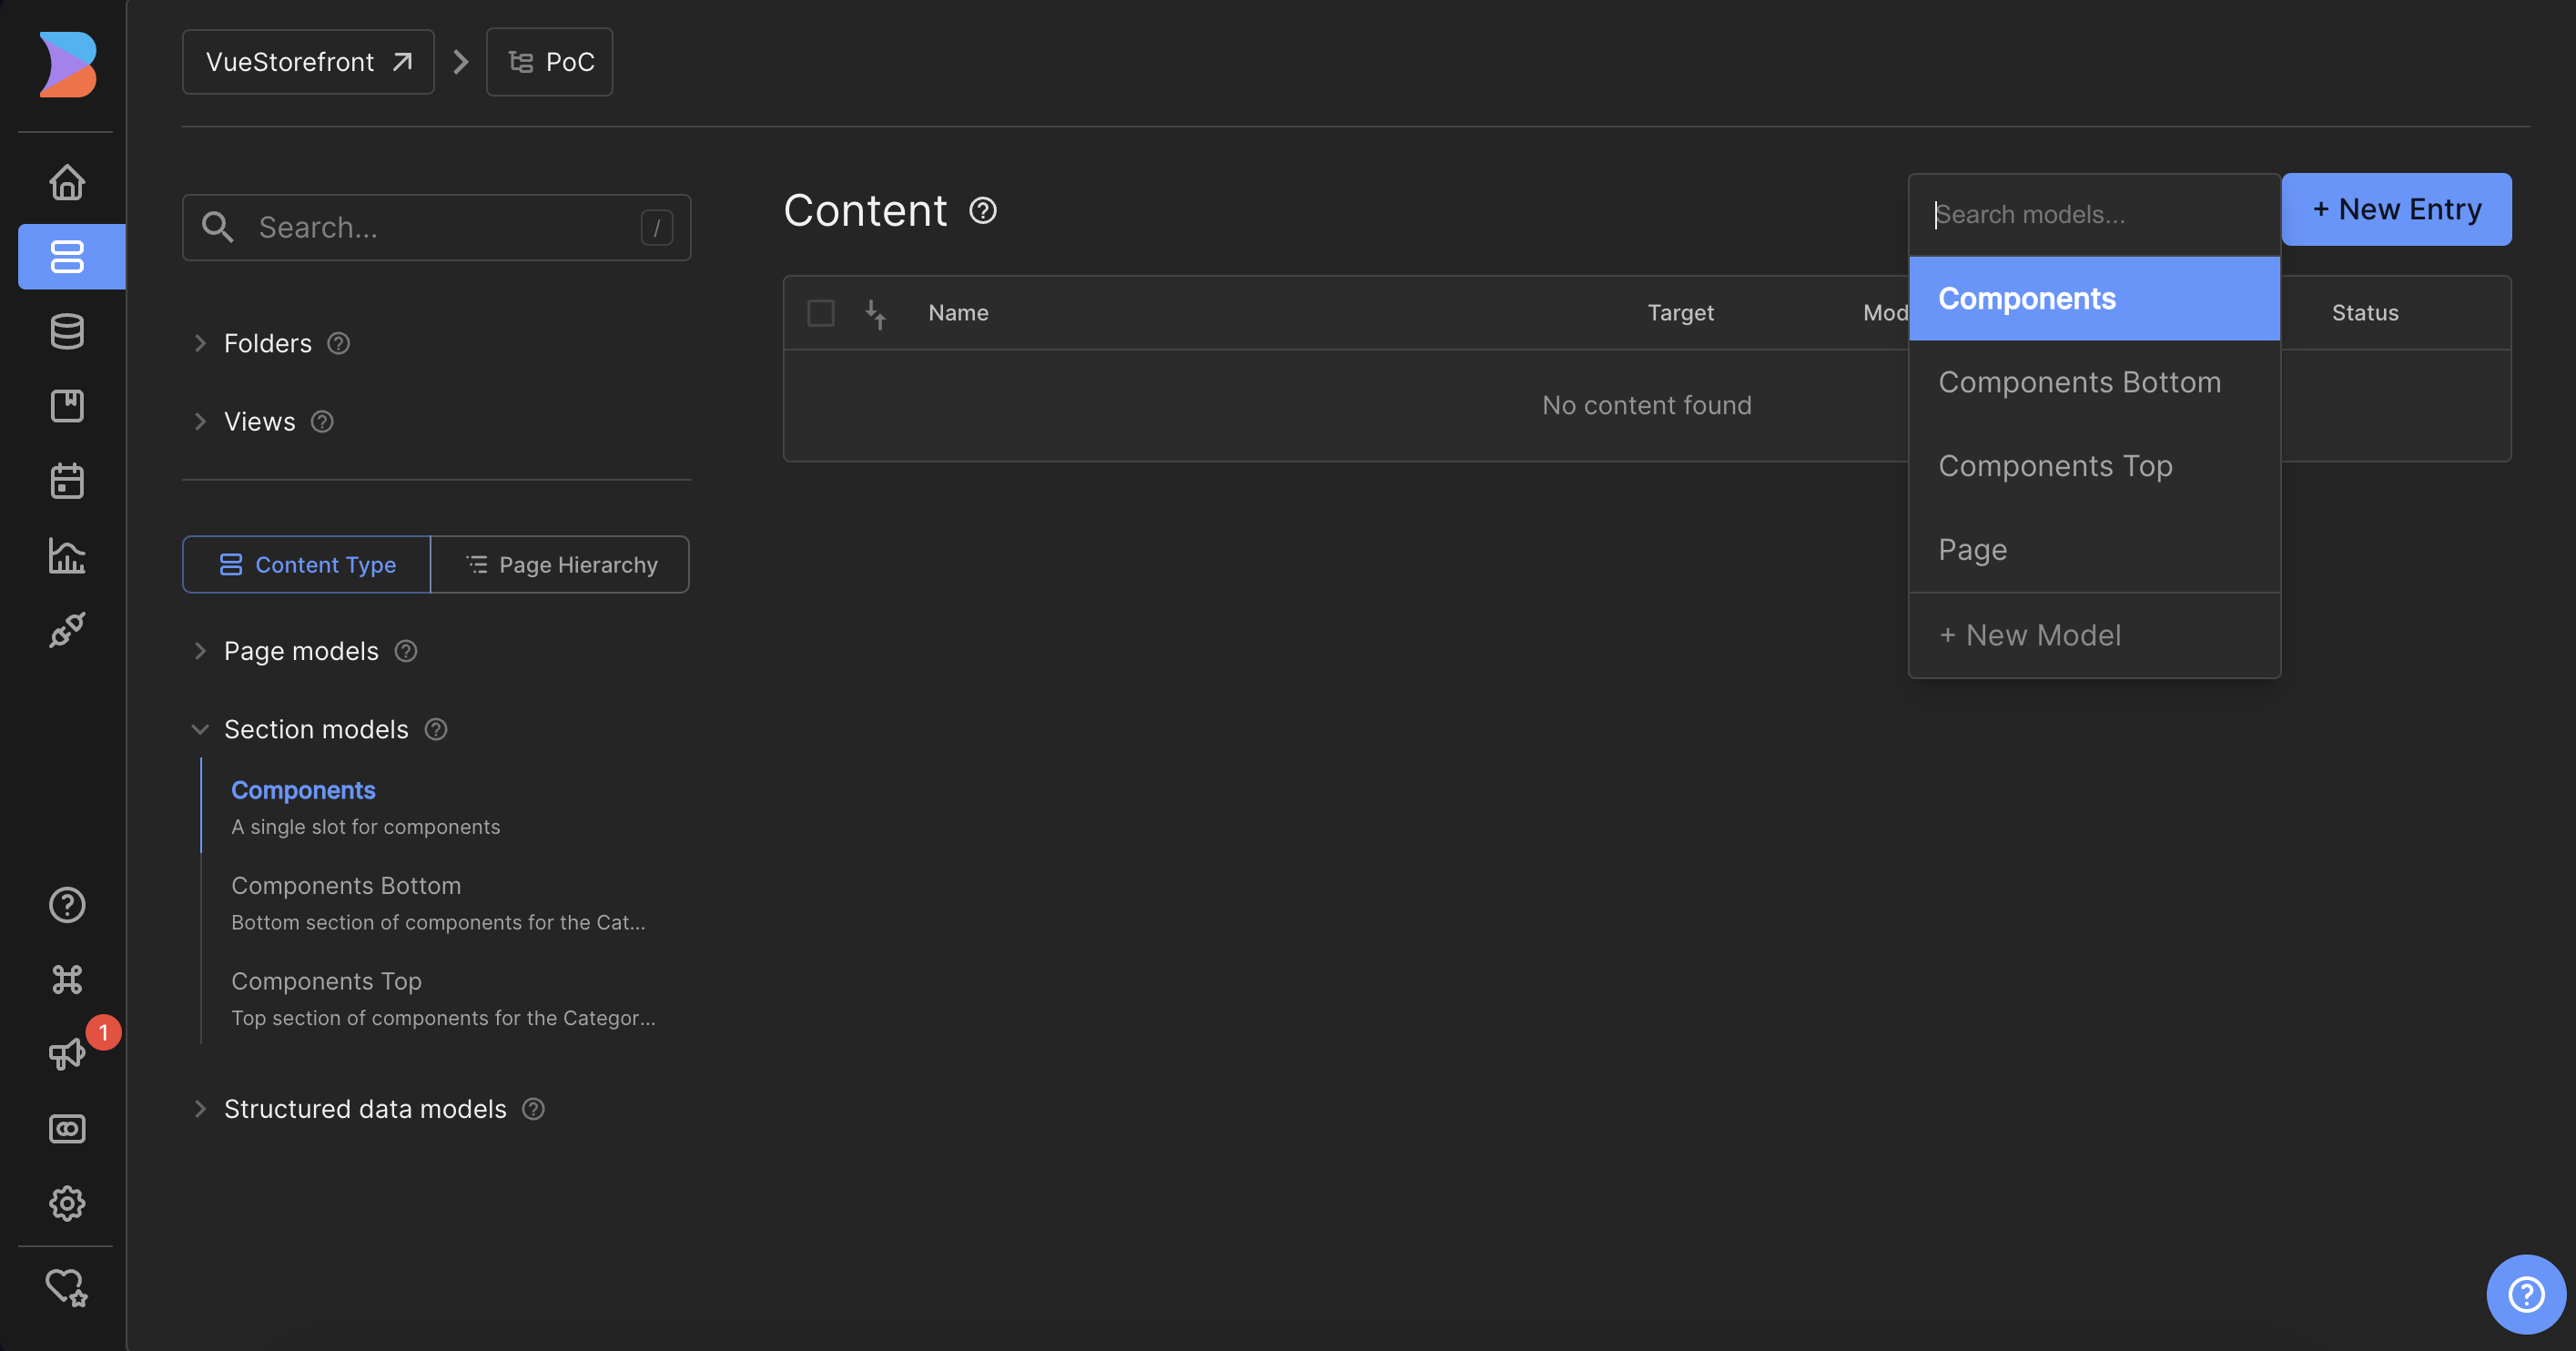The width and height of the screenshot is (2576, 1351).
Task: Open the calendar schedule icon in sidebar
Action: point(67,480)
